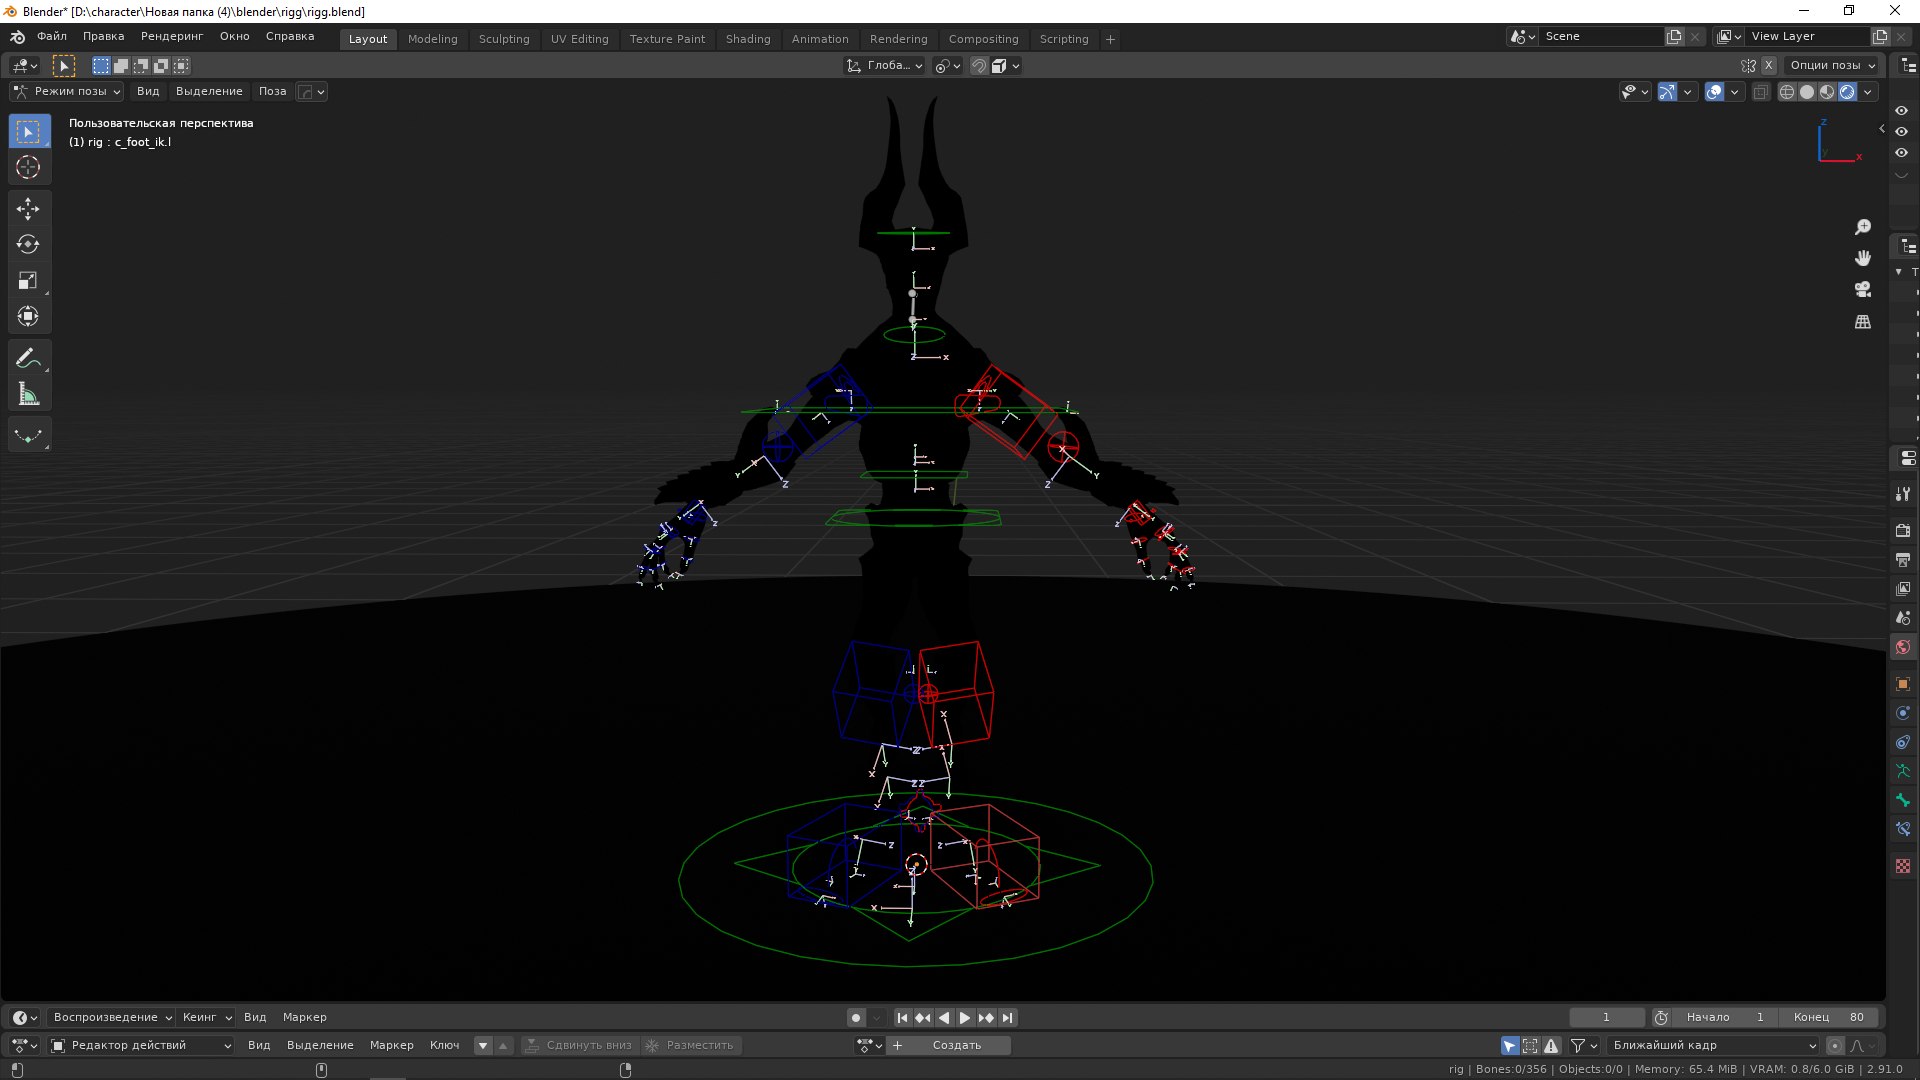
Task: Toggle orthographic grid view icon
Action: click(x=1862, y=322)
